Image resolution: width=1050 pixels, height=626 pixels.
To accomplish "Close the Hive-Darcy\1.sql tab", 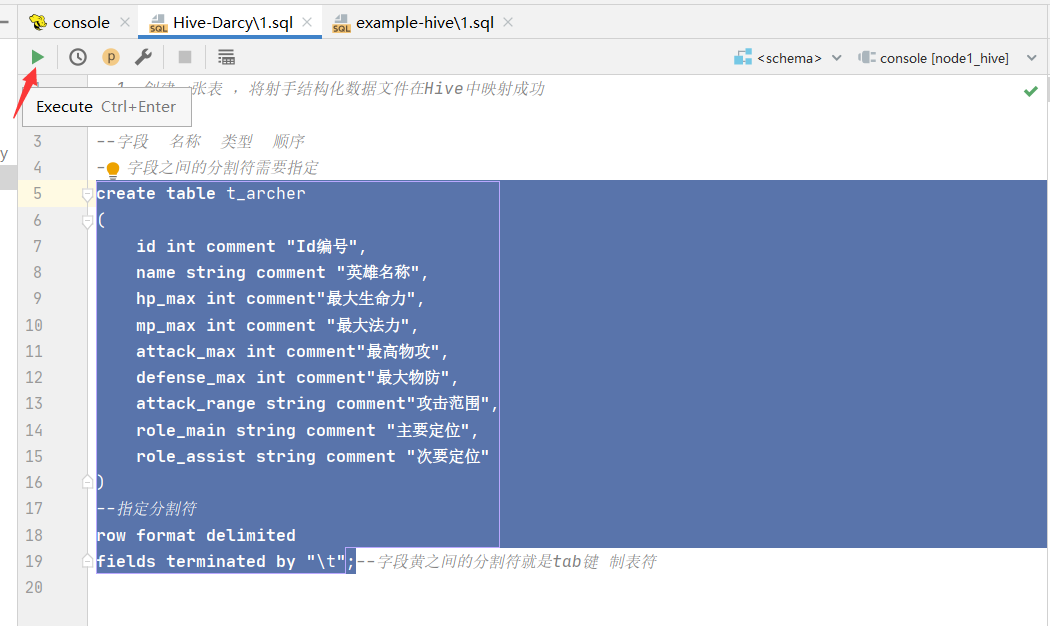I will point(307,22).
